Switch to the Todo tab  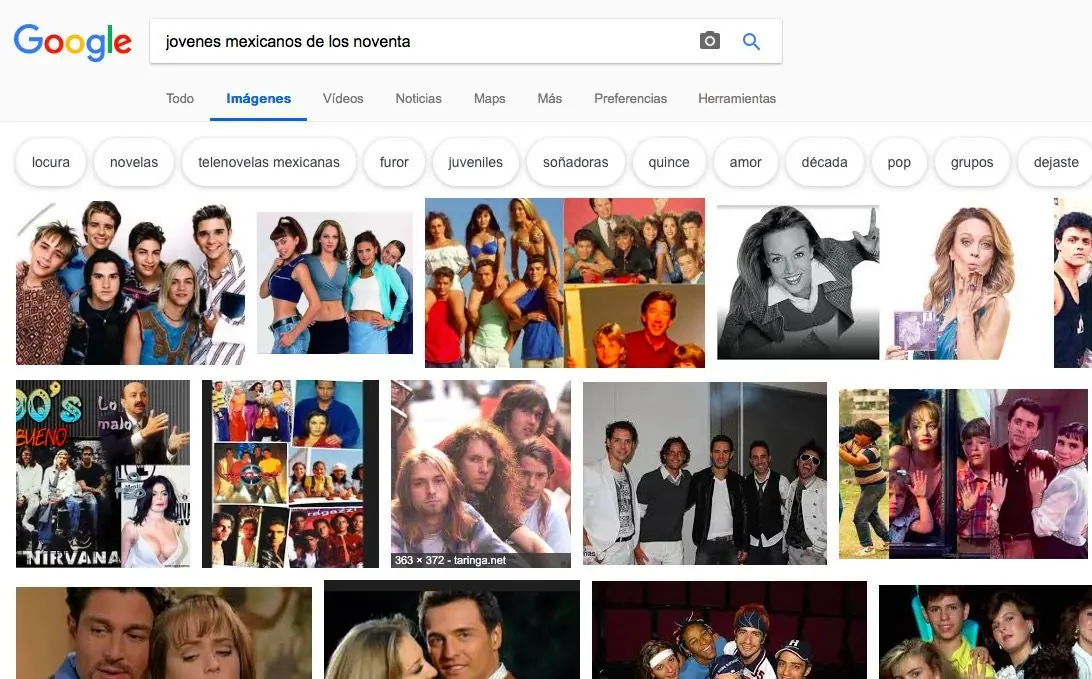(180, 98)
